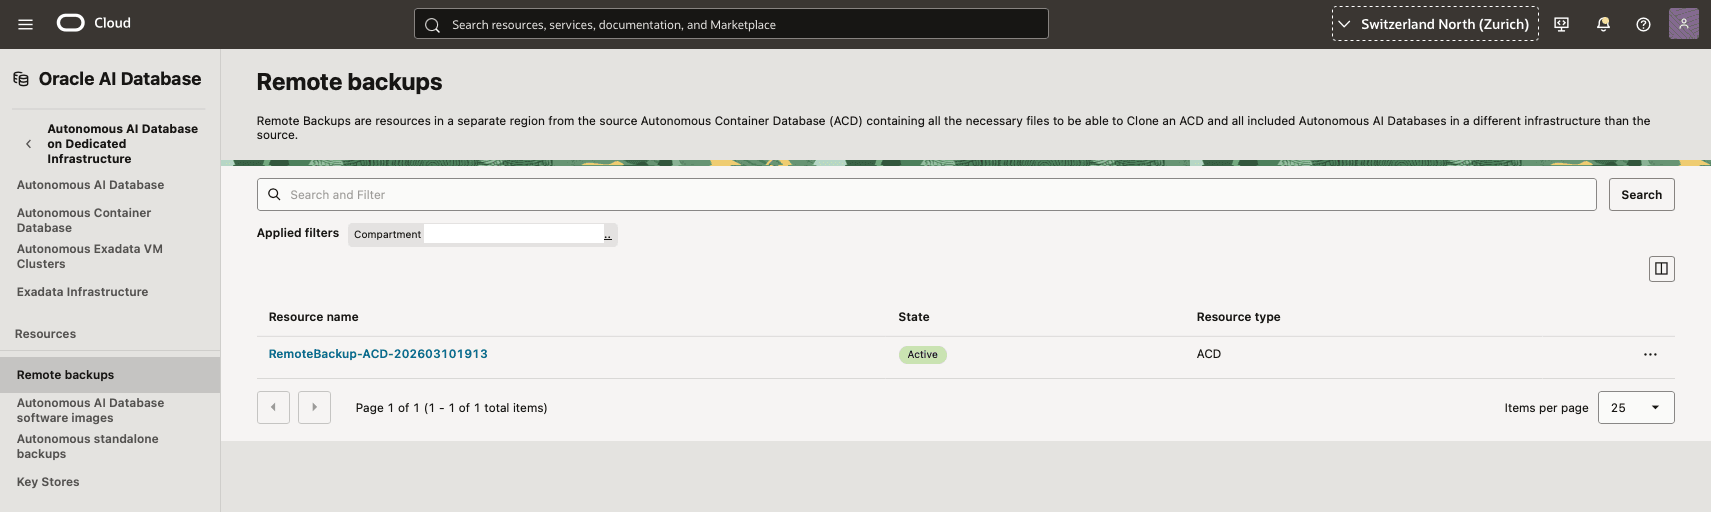Open Key Stores in the sidebar
The width and height of the screenshot is (1711, 512).
click(48, 482)
